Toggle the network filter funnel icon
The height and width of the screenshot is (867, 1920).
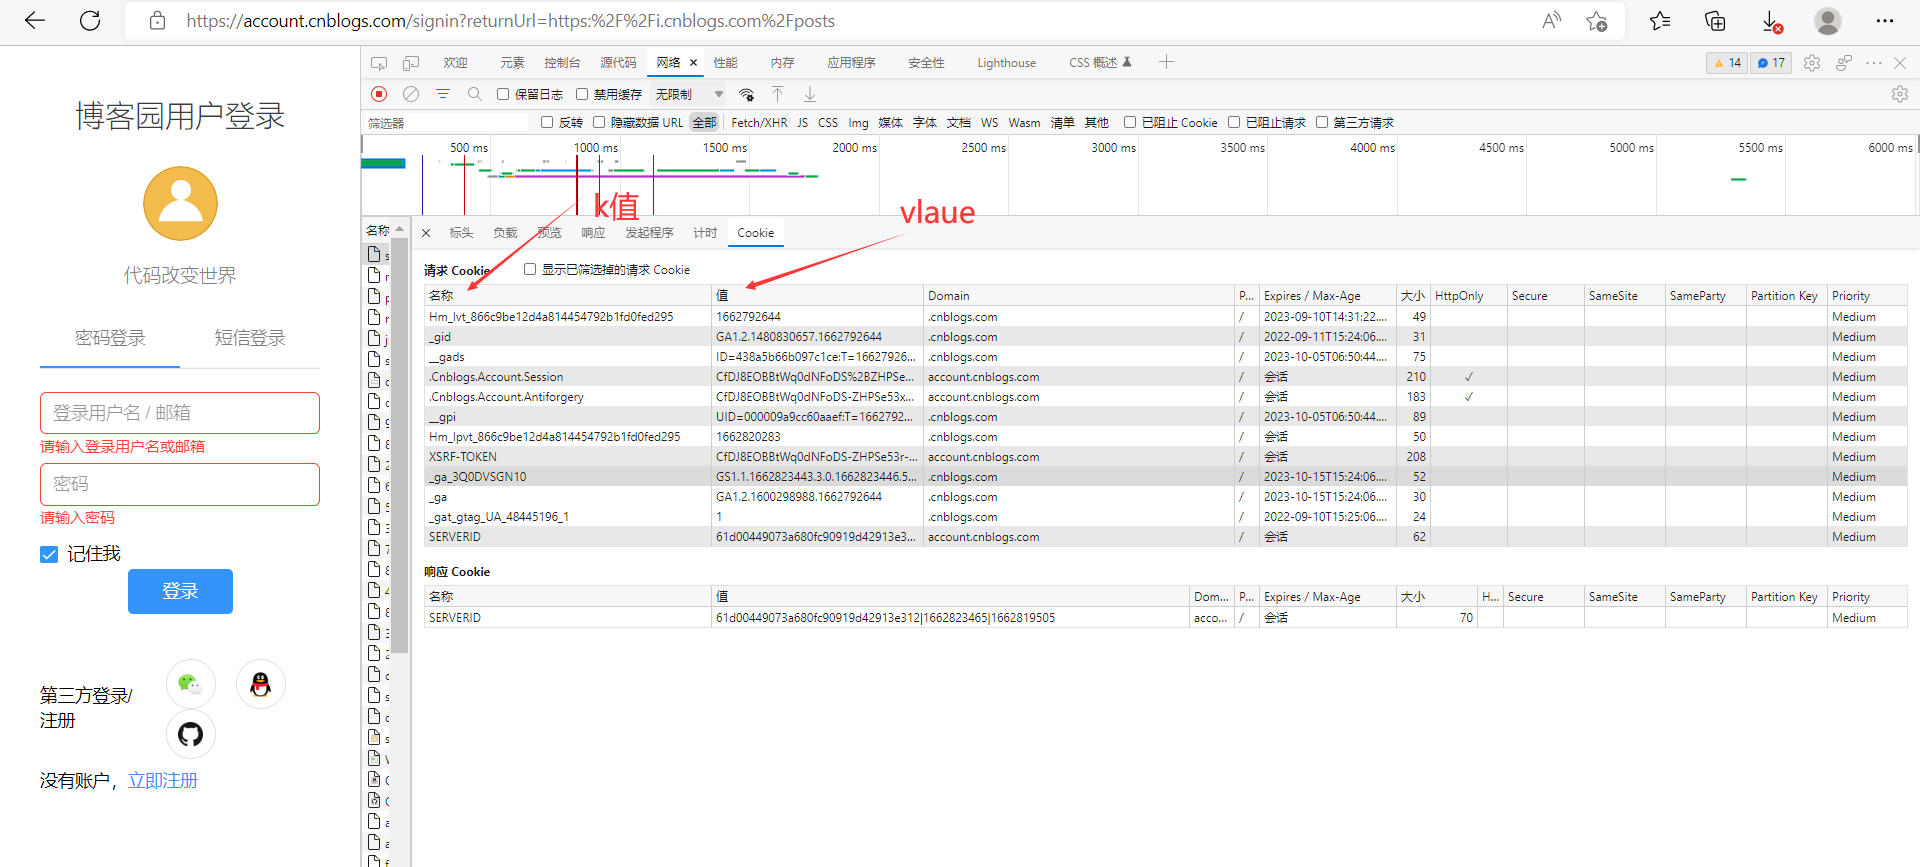[x=443, y=94]
